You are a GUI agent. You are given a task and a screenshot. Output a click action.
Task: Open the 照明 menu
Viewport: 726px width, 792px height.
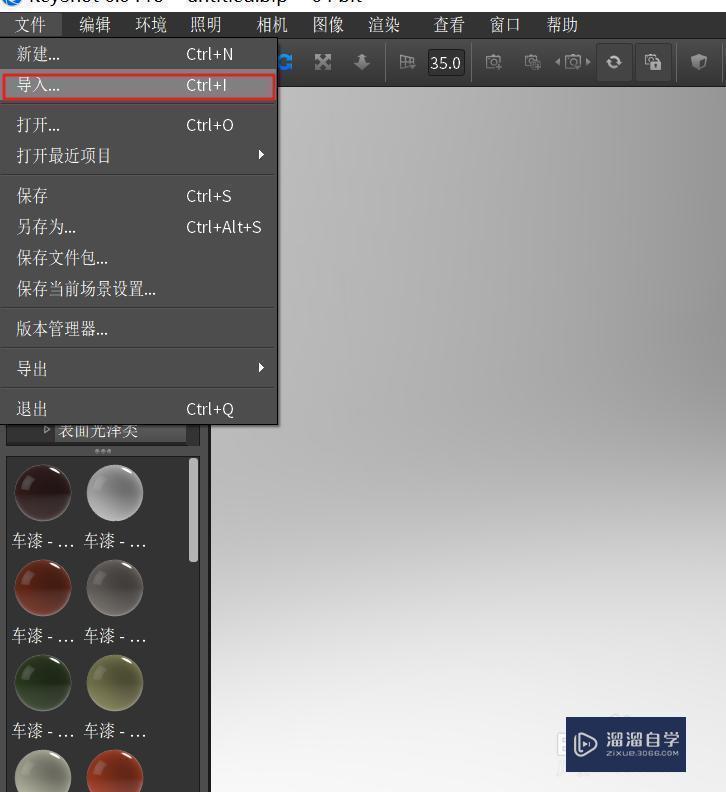click(x=206, y=25)
